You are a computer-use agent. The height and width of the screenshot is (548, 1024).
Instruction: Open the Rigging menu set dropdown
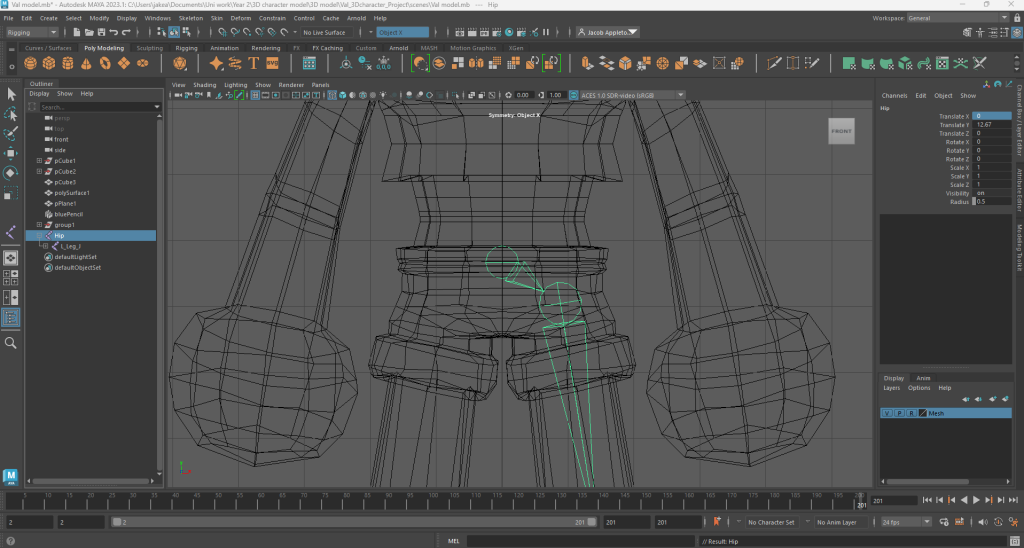pos(32,33)
